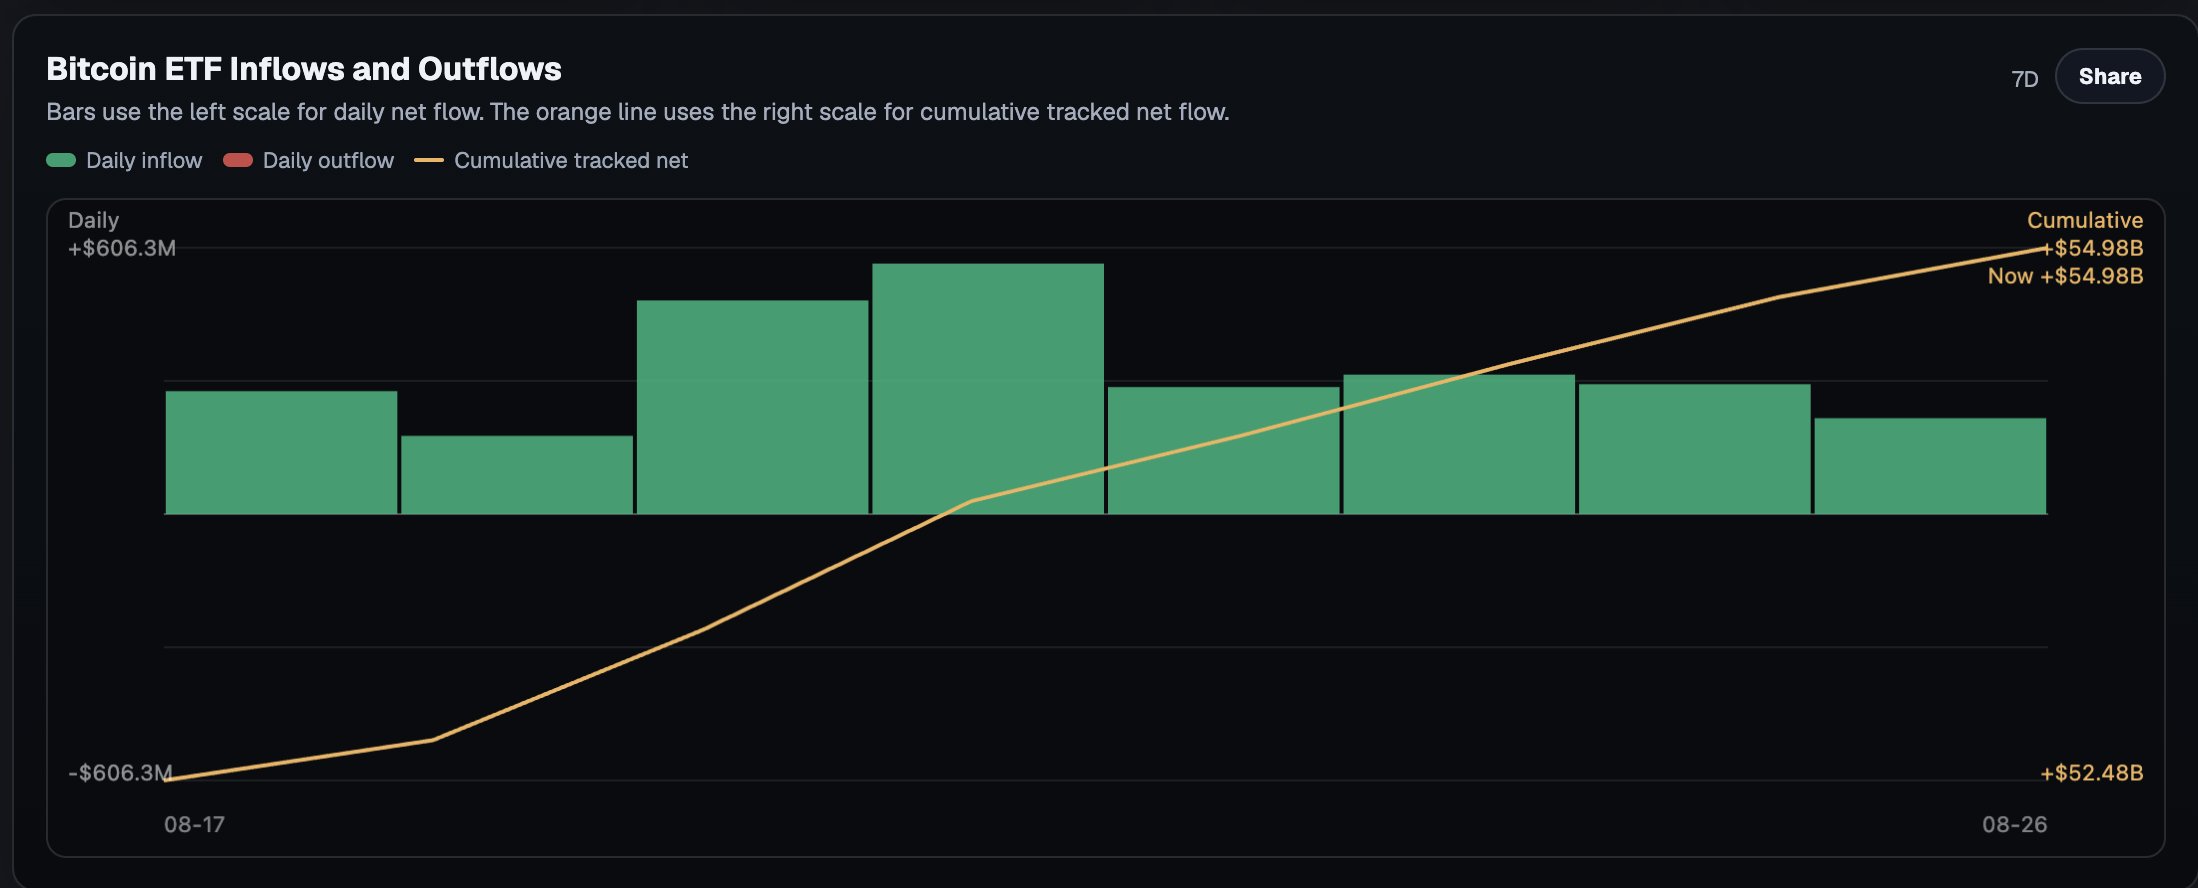
Task: Select the 7D time range label
Action: (x=2024, y=79)
